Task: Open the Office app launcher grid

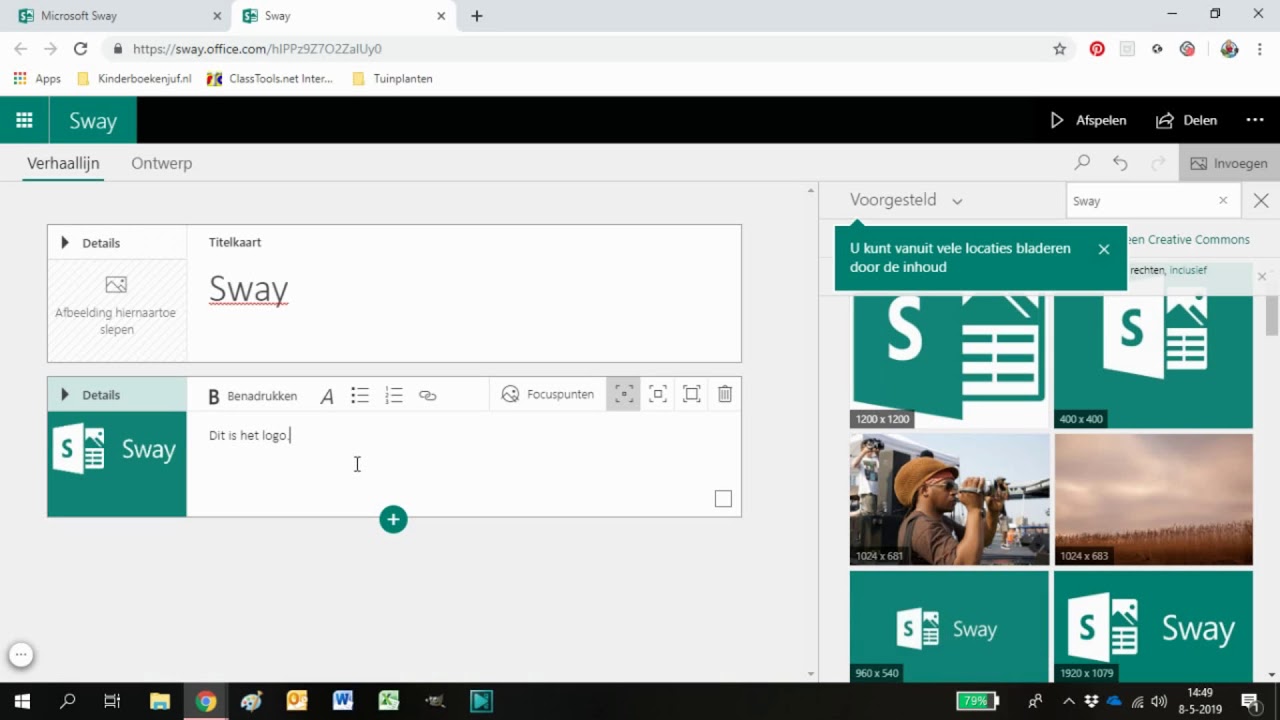Action: click(x=24, y=120)
